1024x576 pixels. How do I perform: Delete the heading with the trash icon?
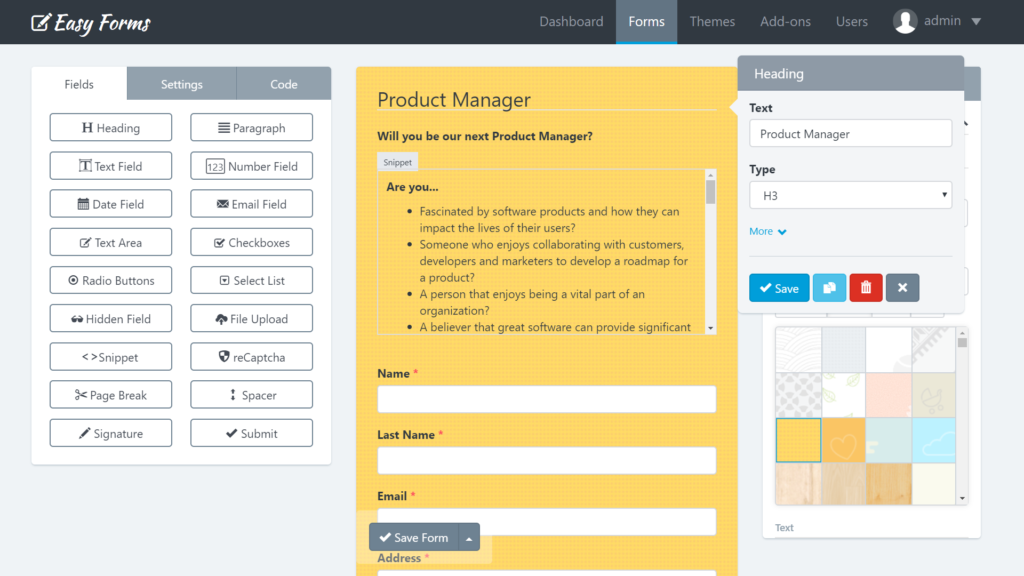tap(865, 287)
